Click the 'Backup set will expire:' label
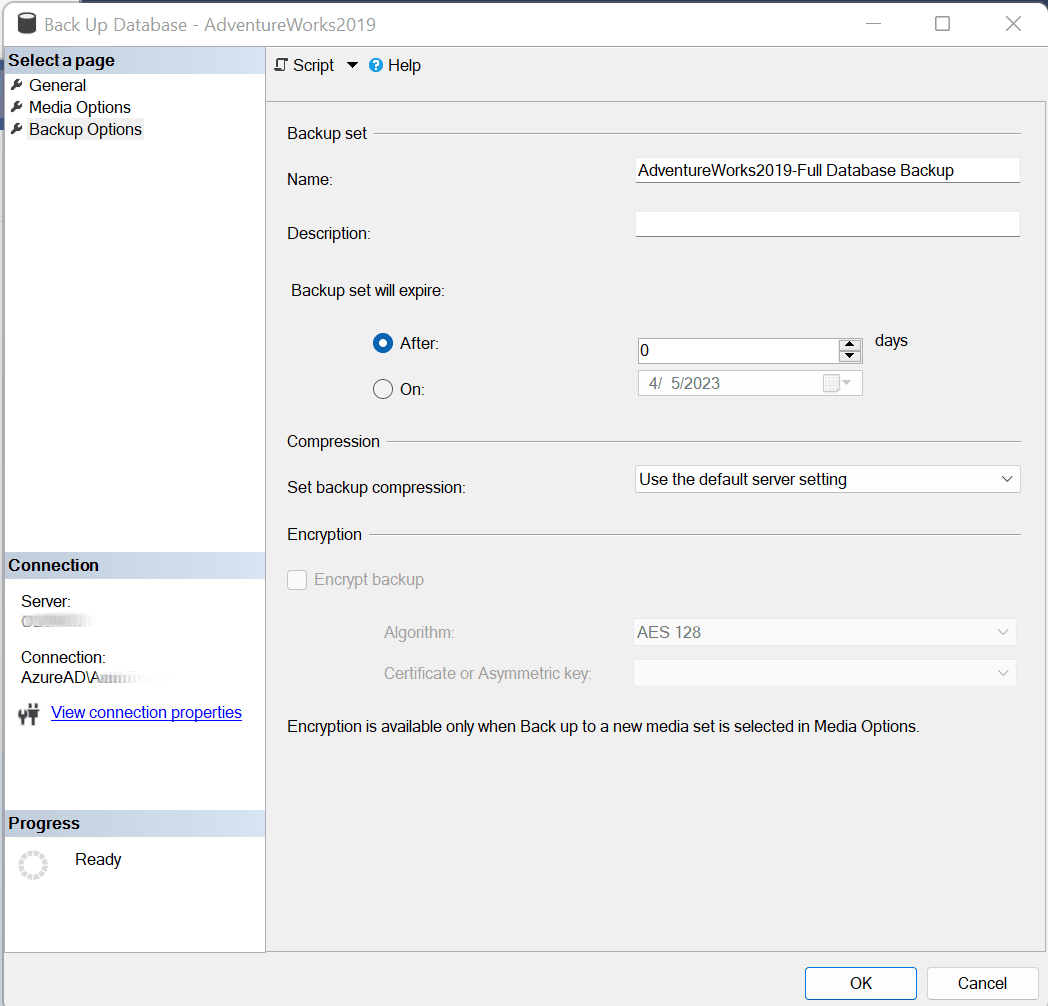 tap(368, 291)
